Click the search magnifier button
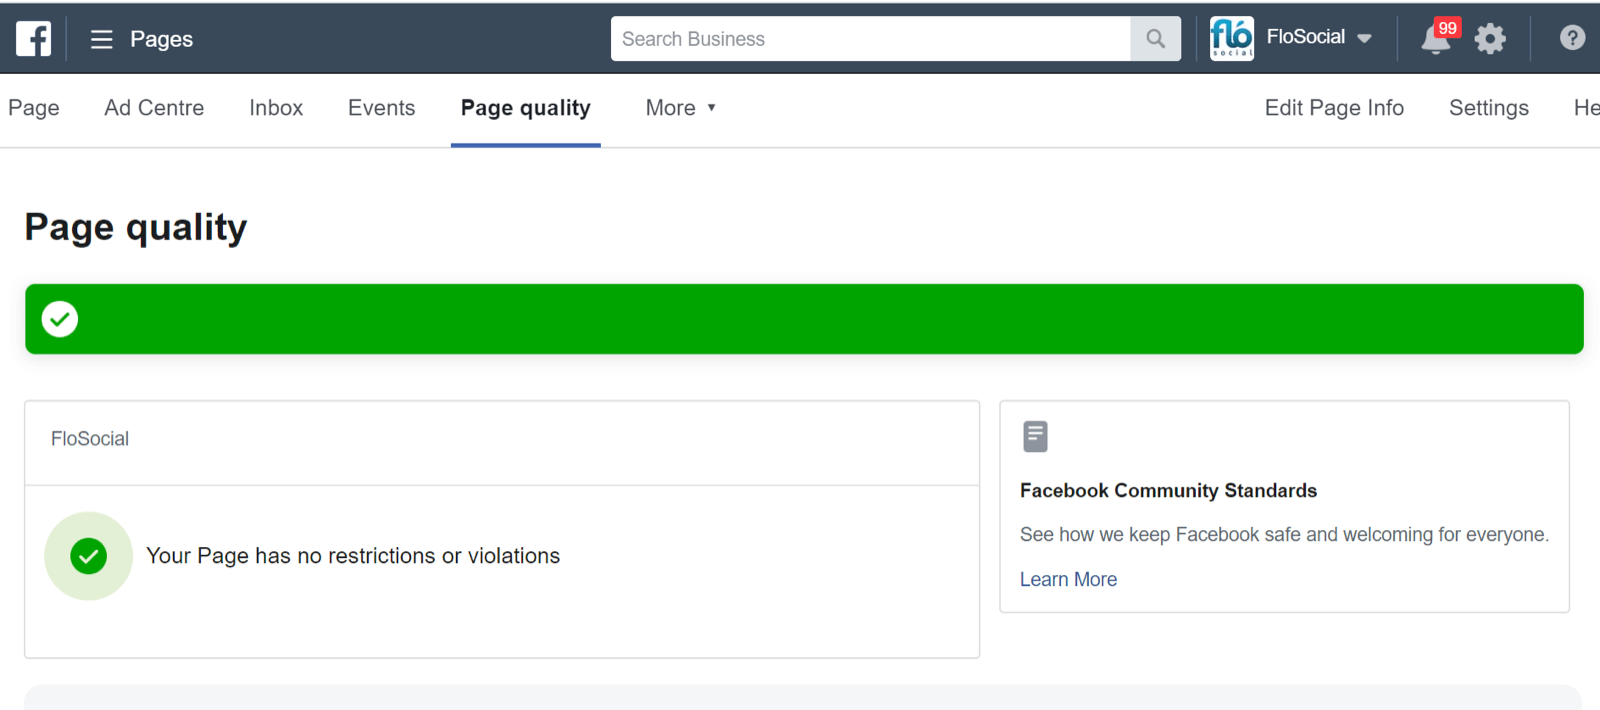The image size is (1600, 710). coord(1155,39)
